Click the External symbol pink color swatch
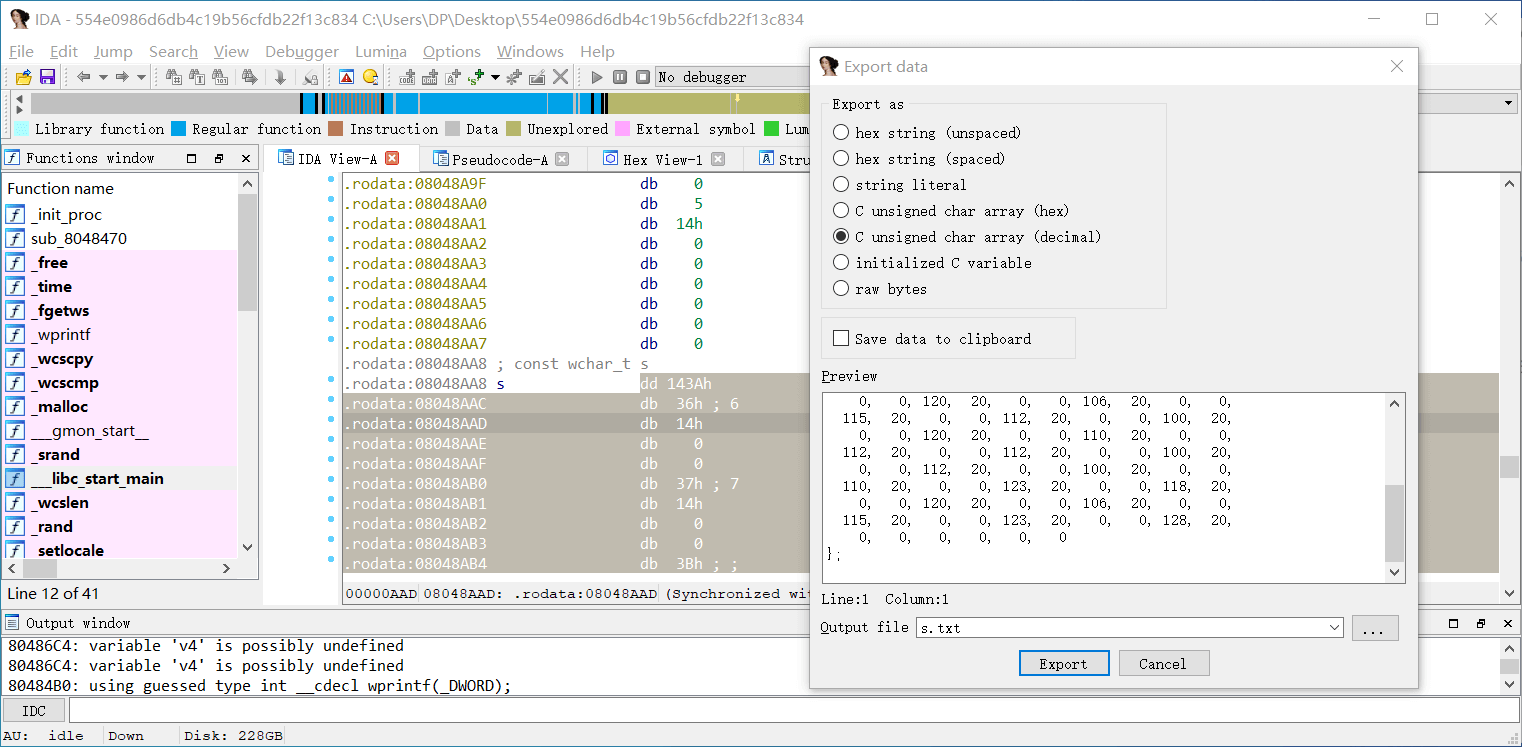Viewport: 1522px width, 747px height. [622, 129]
